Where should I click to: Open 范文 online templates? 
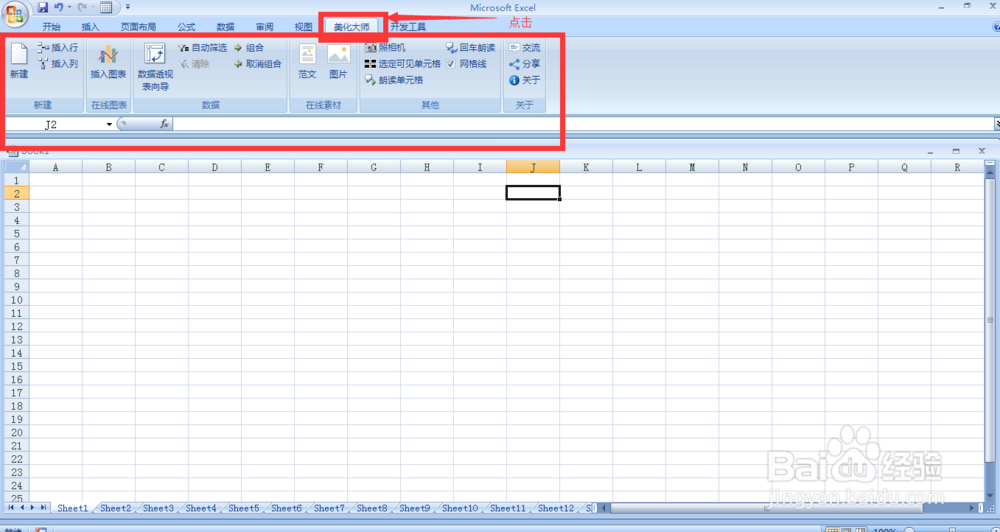pyautogui.click(x=307, y=61)
